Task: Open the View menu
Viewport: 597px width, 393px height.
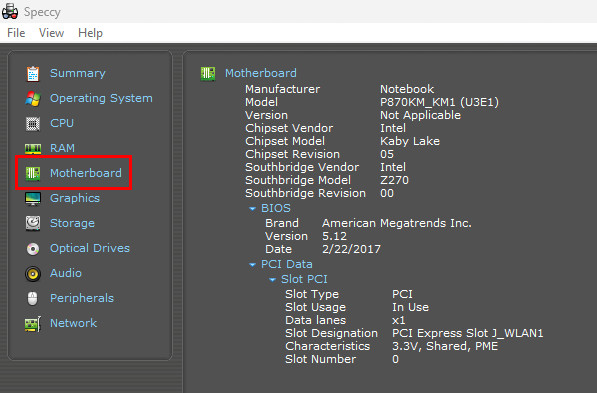Action: click(51, 33)
